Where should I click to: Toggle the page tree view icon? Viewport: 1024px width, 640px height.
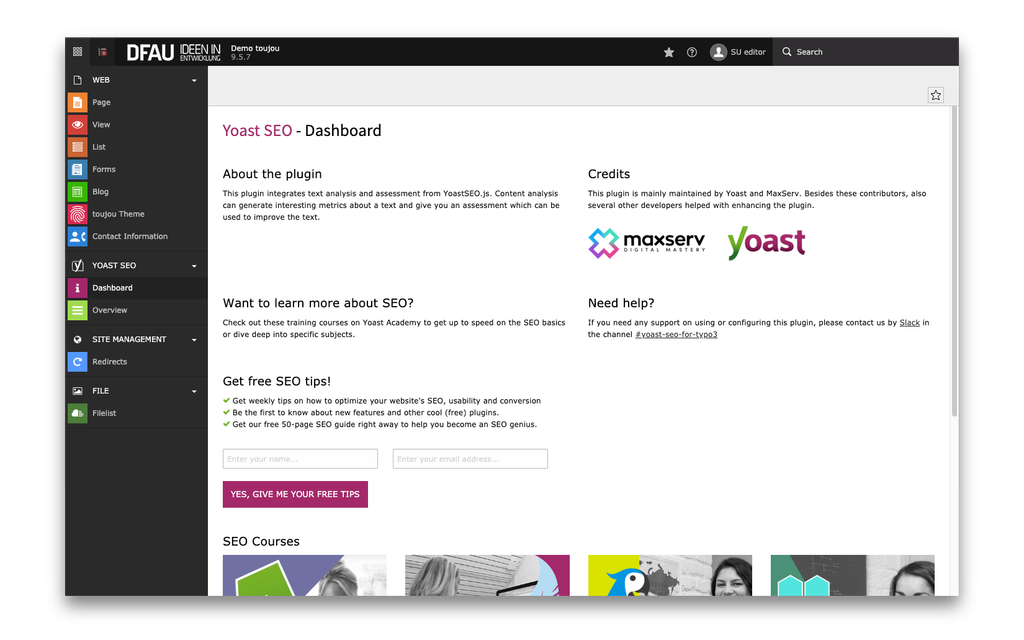point(102,52)
